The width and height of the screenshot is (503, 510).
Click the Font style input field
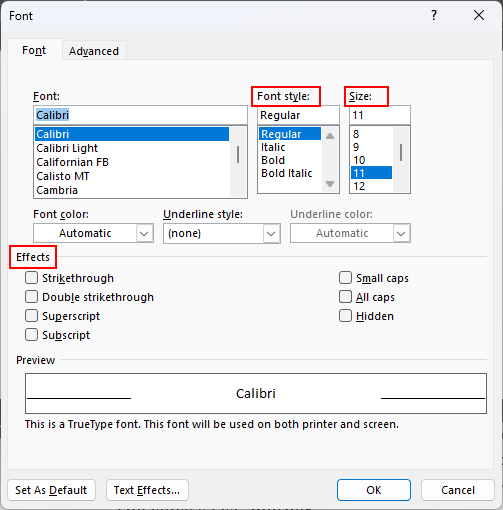tap(298, 115)
